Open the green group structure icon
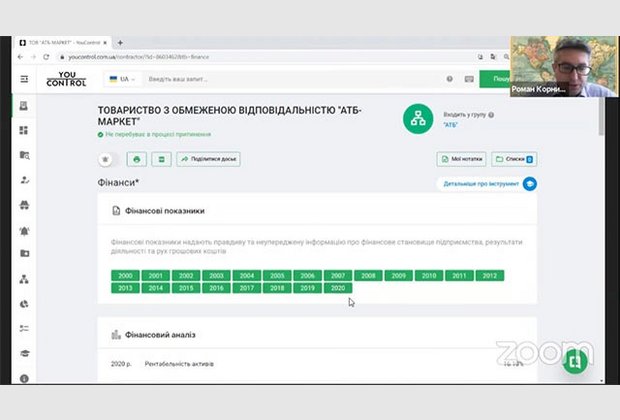620x420 pixels. click(x=418, y=120)
